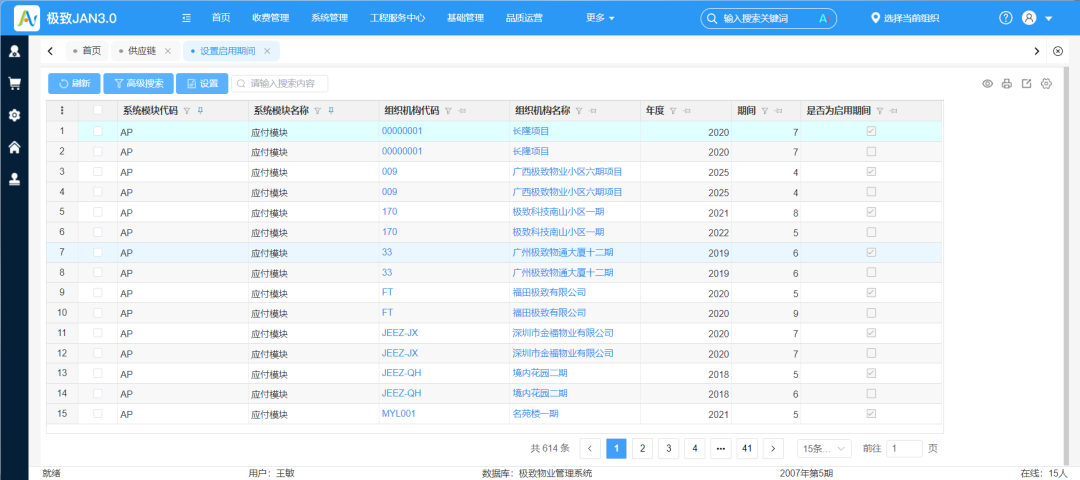
Task: Open the 15条 page size dropdown
Action: pyautogui.click(x=824, y=448)
